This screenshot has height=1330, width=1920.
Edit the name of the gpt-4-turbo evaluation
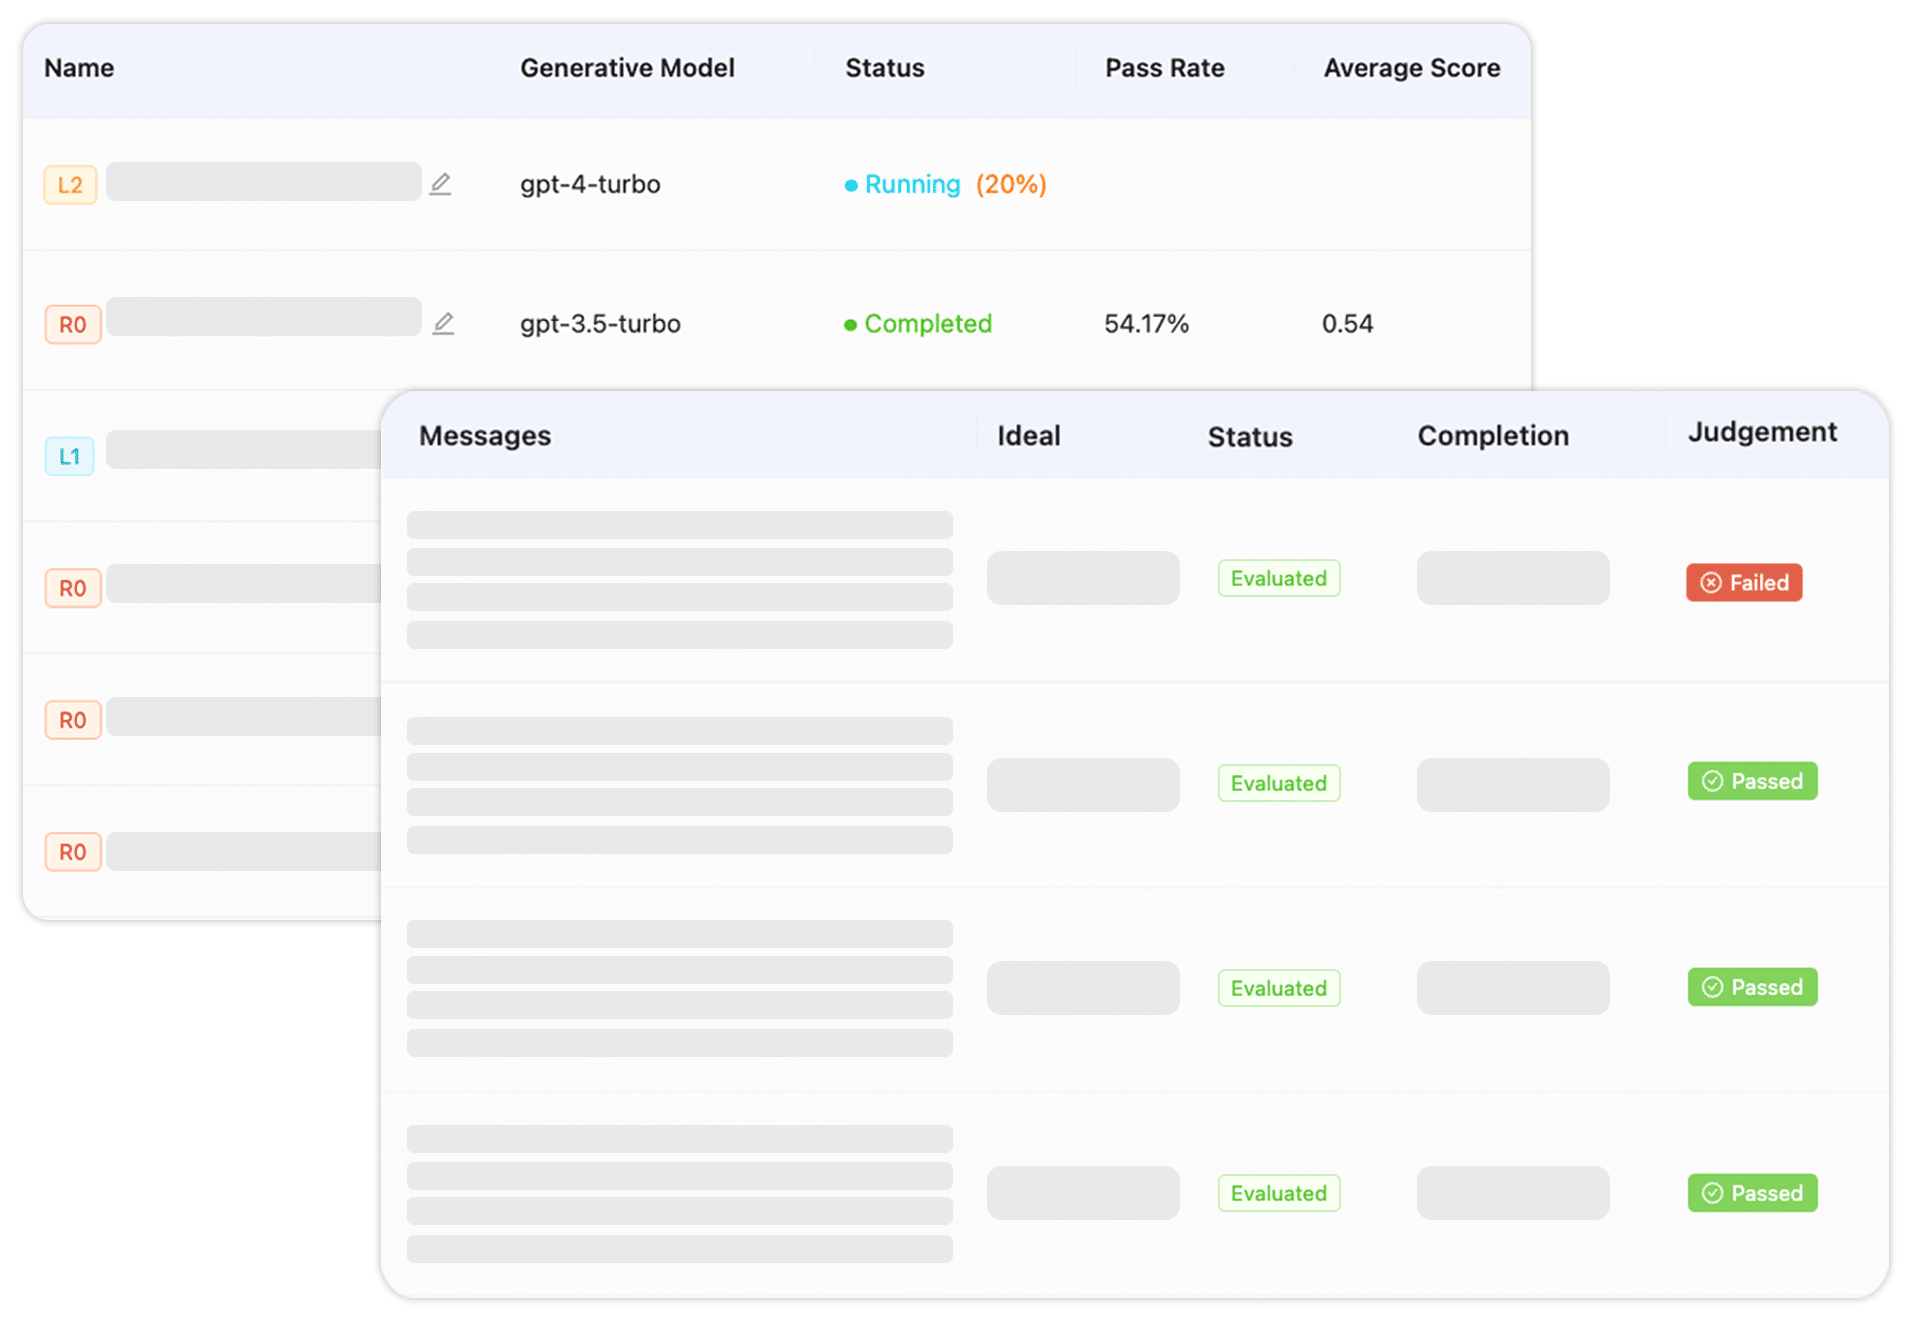pos(441,183)
